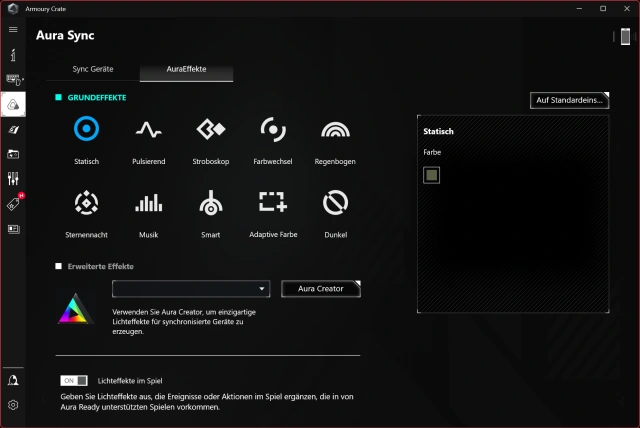The width and height of the screenshot is (640, 428).
Task: Click Auf Standardeins... reset button
Action: [569, 100]
